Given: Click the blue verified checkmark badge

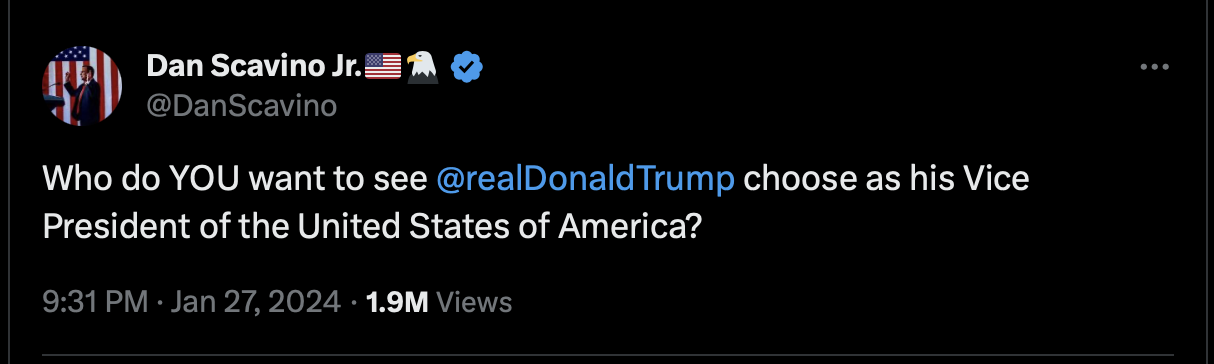Looking at the screenshot, I should coord(467,67).
